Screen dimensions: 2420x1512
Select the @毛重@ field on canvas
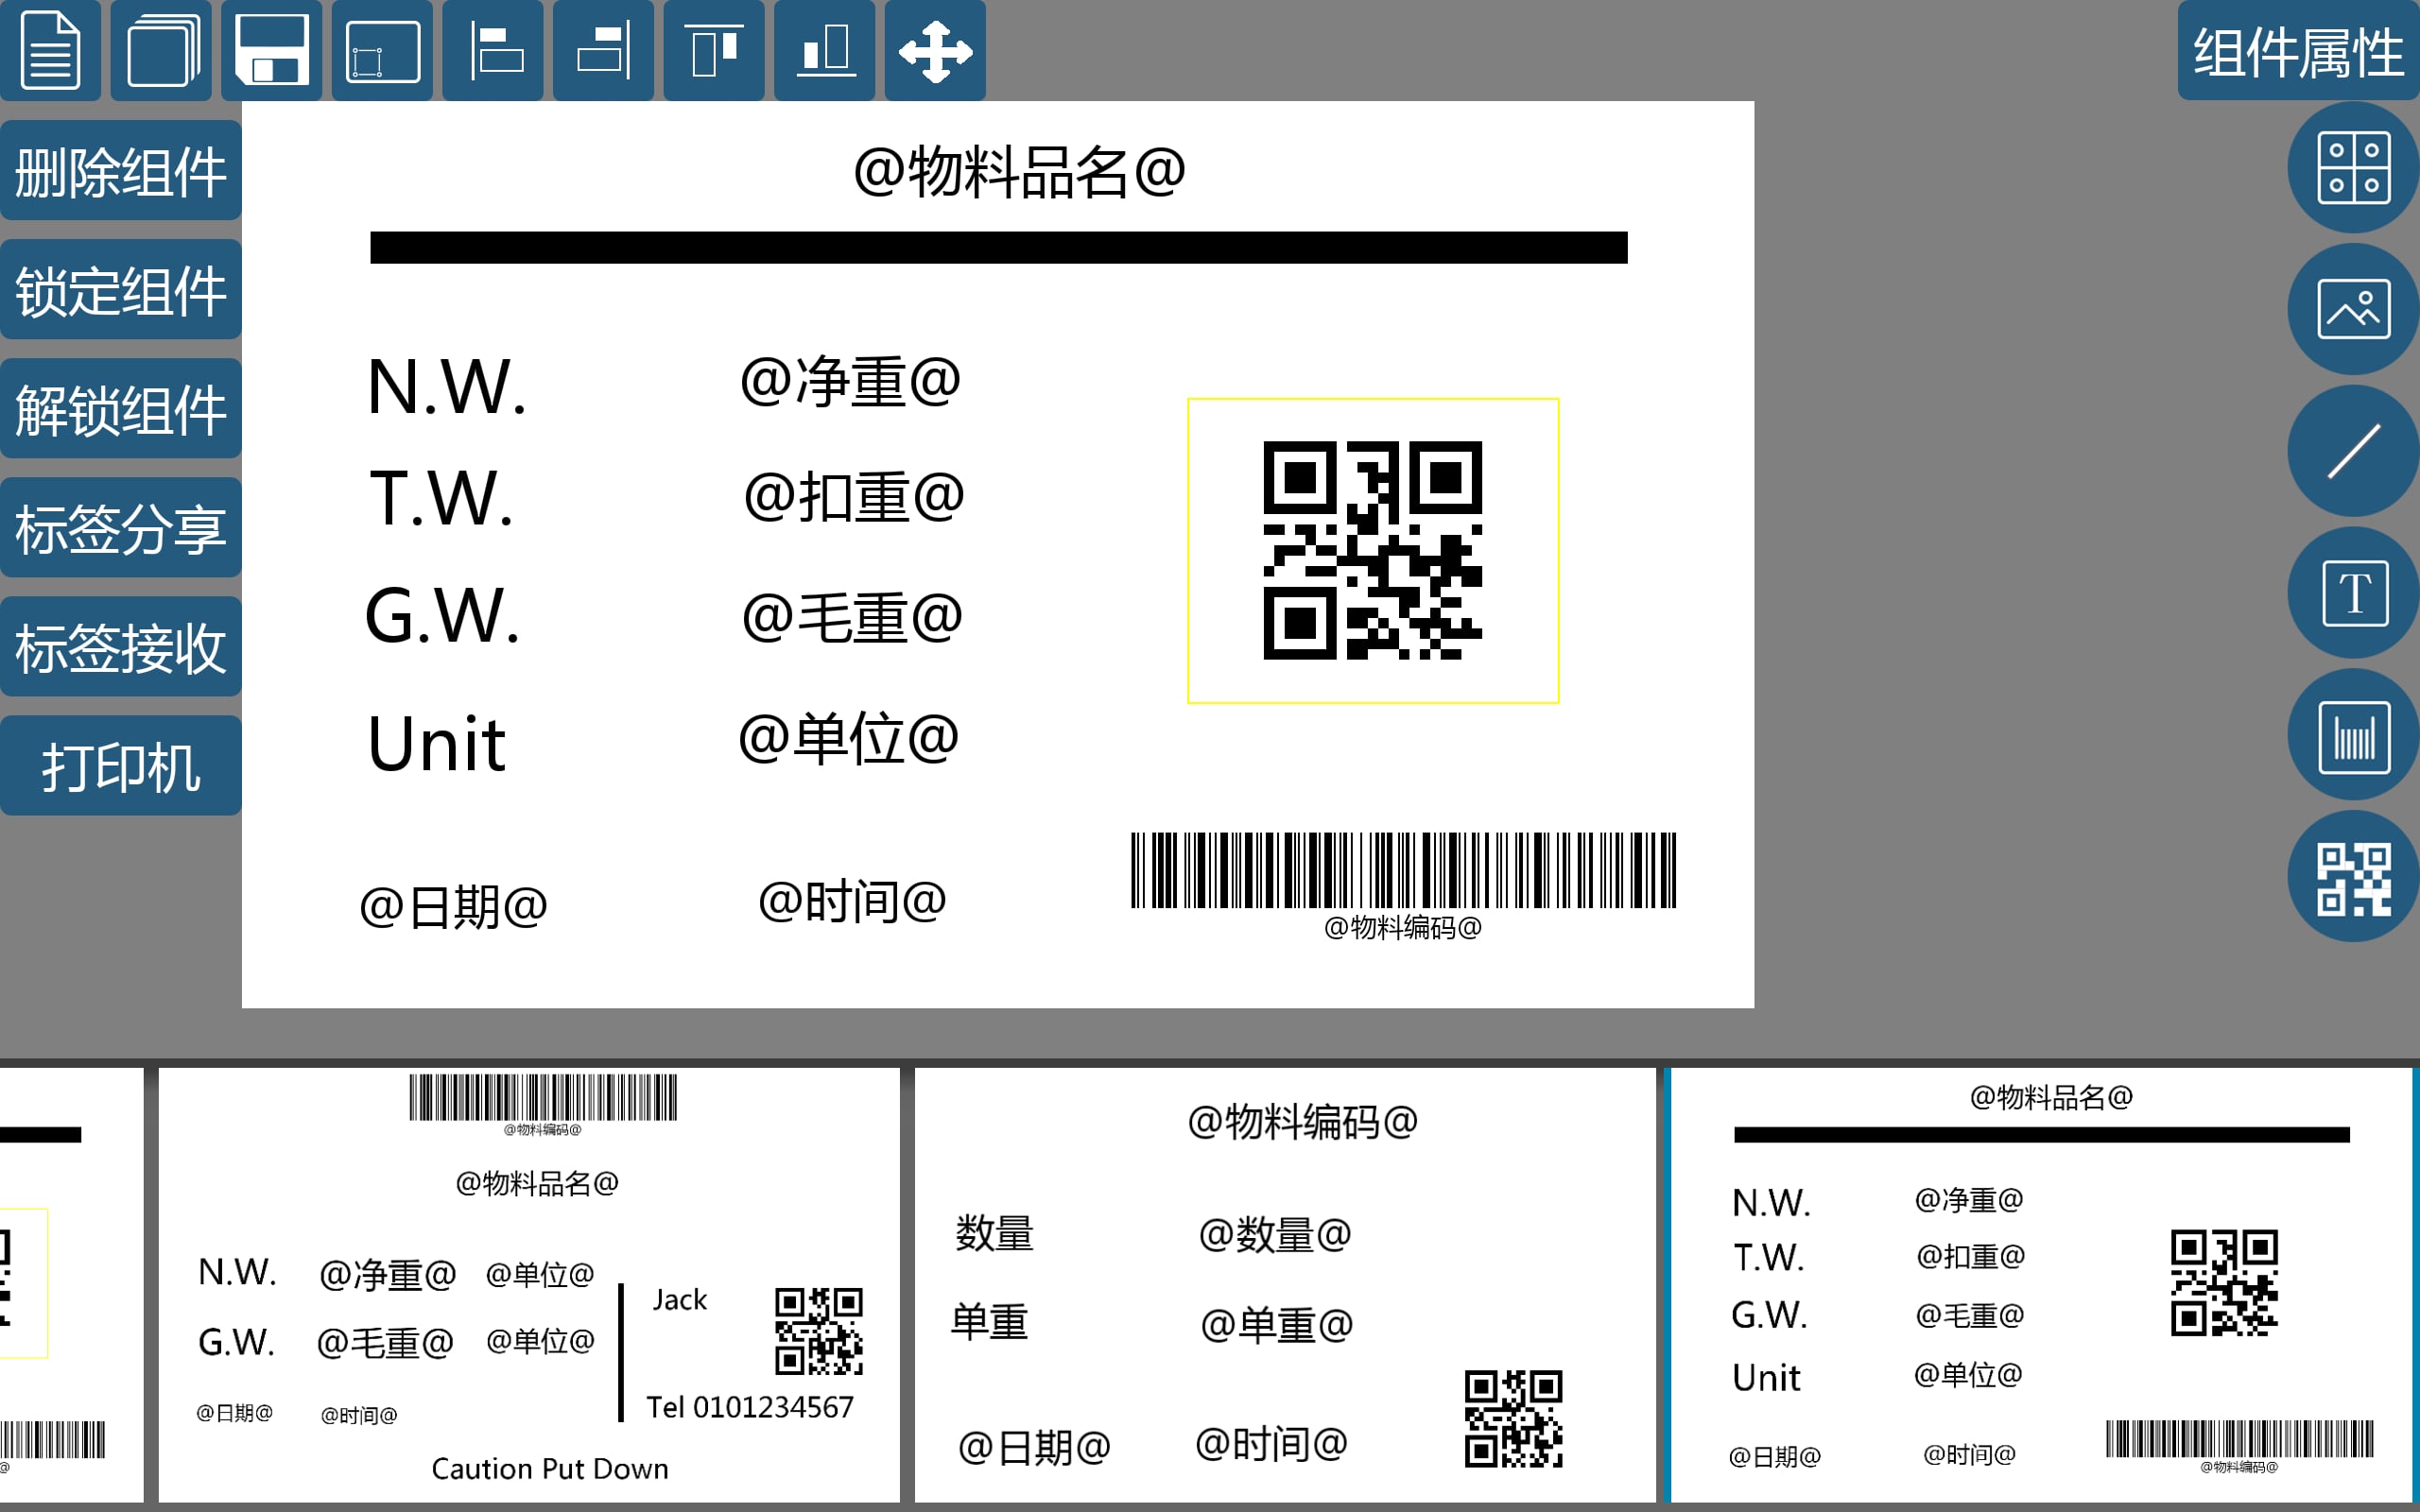click(x=852, y=617)
